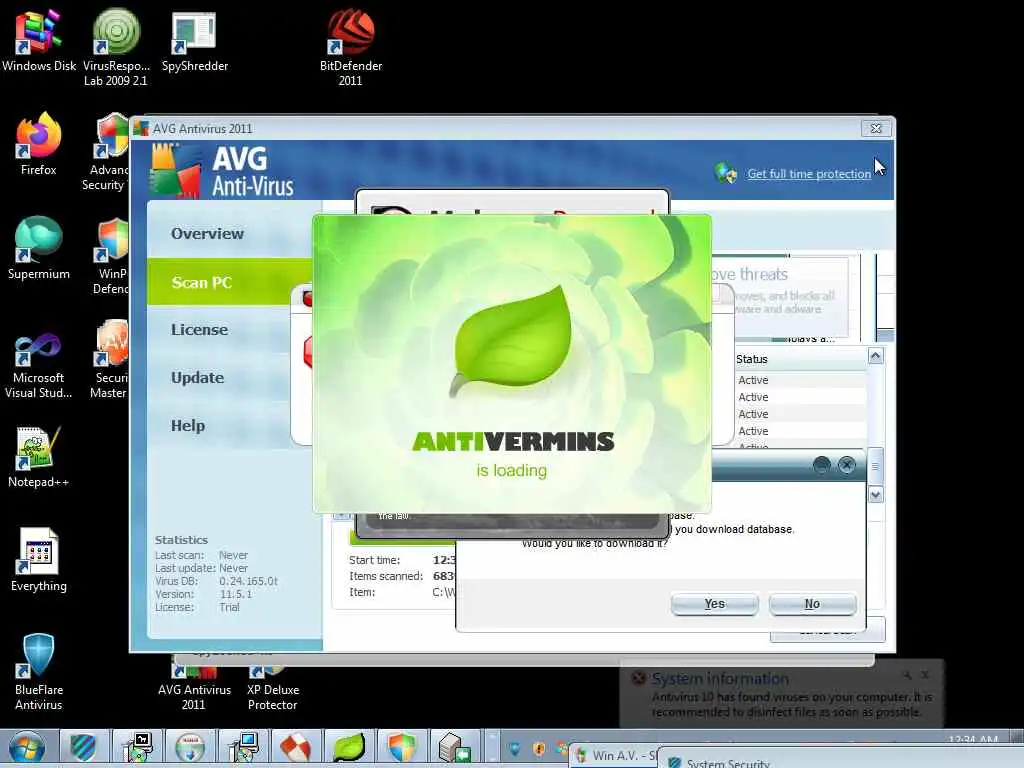Close the database download dialog
This screenshot has width=1024, height=768.
pyautogui.click(x=846, y=464)
